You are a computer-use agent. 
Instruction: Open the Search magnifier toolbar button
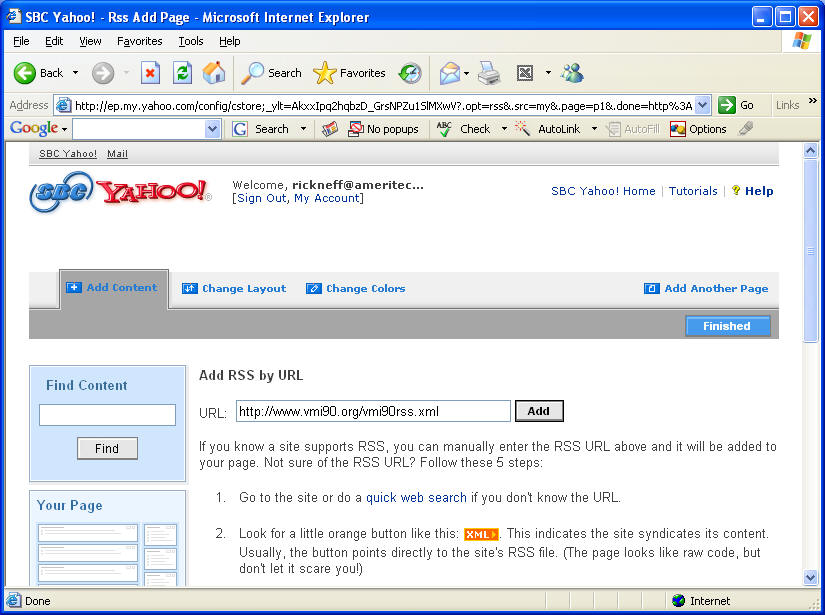(x=271, y=73)
